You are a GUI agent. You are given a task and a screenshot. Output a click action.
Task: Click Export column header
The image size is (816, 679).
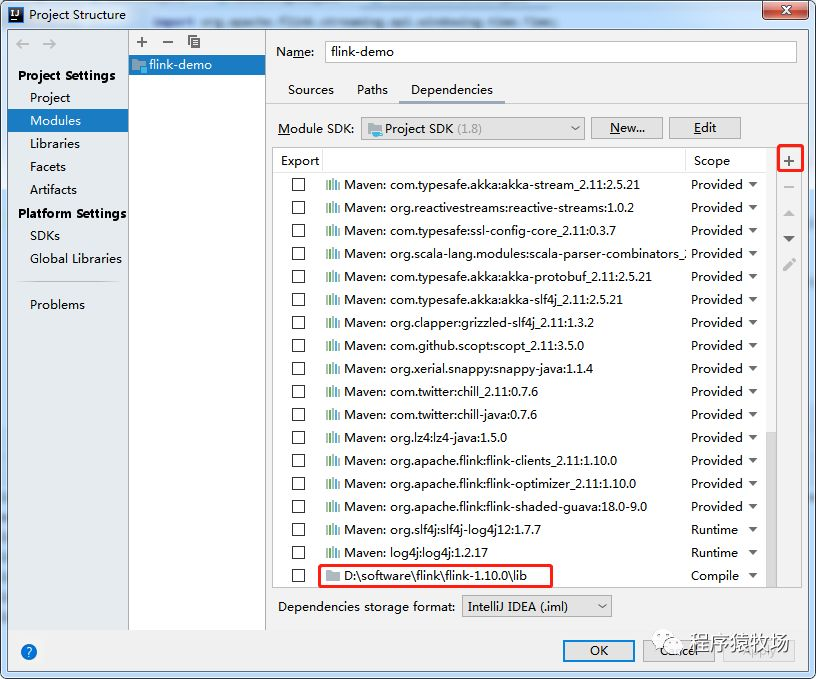[x=299, y=161]
